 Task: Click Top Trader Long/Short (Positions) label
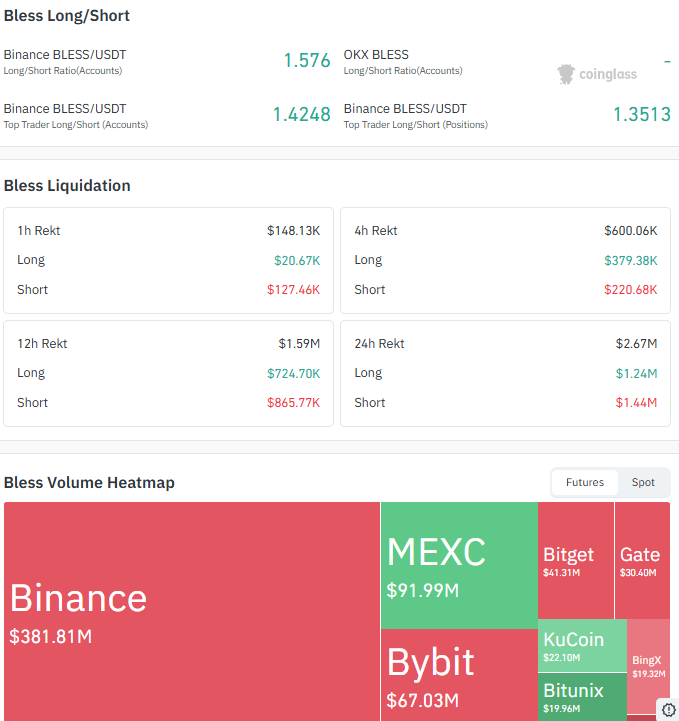click(416, 125)
